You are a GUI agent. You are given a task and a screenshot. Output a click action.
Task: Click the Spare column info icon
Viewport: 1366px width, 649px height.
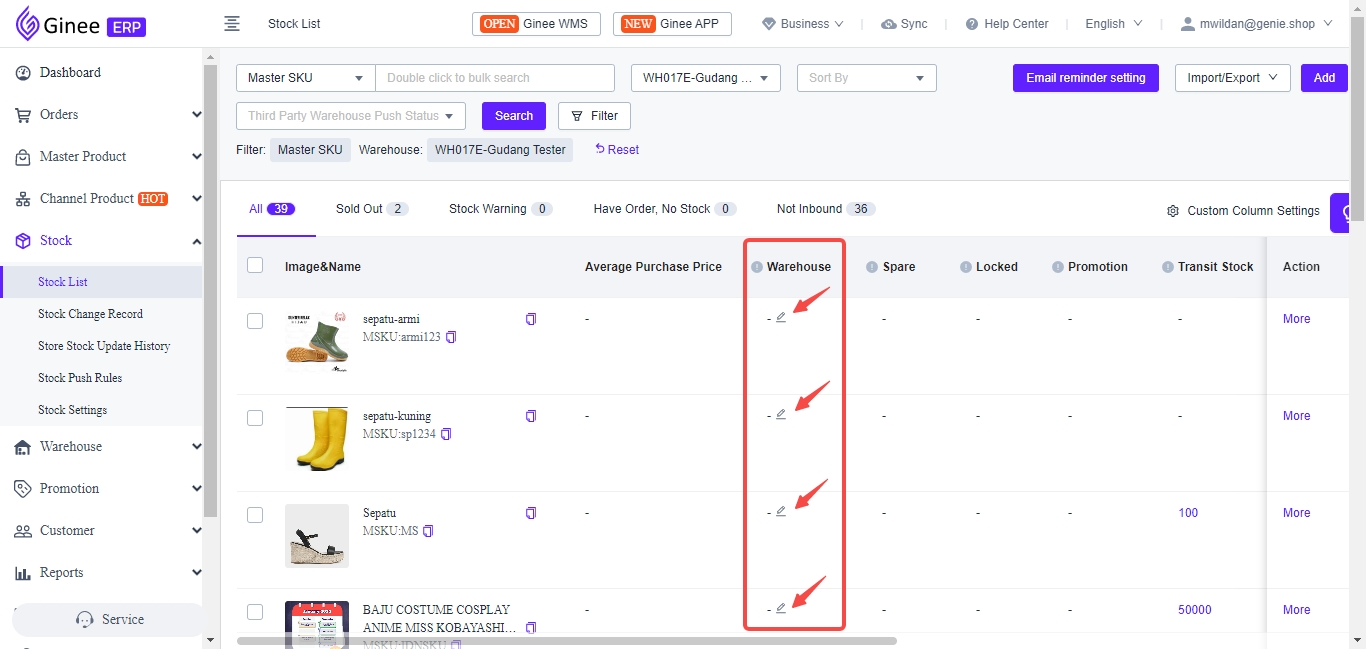click(872, 267)
